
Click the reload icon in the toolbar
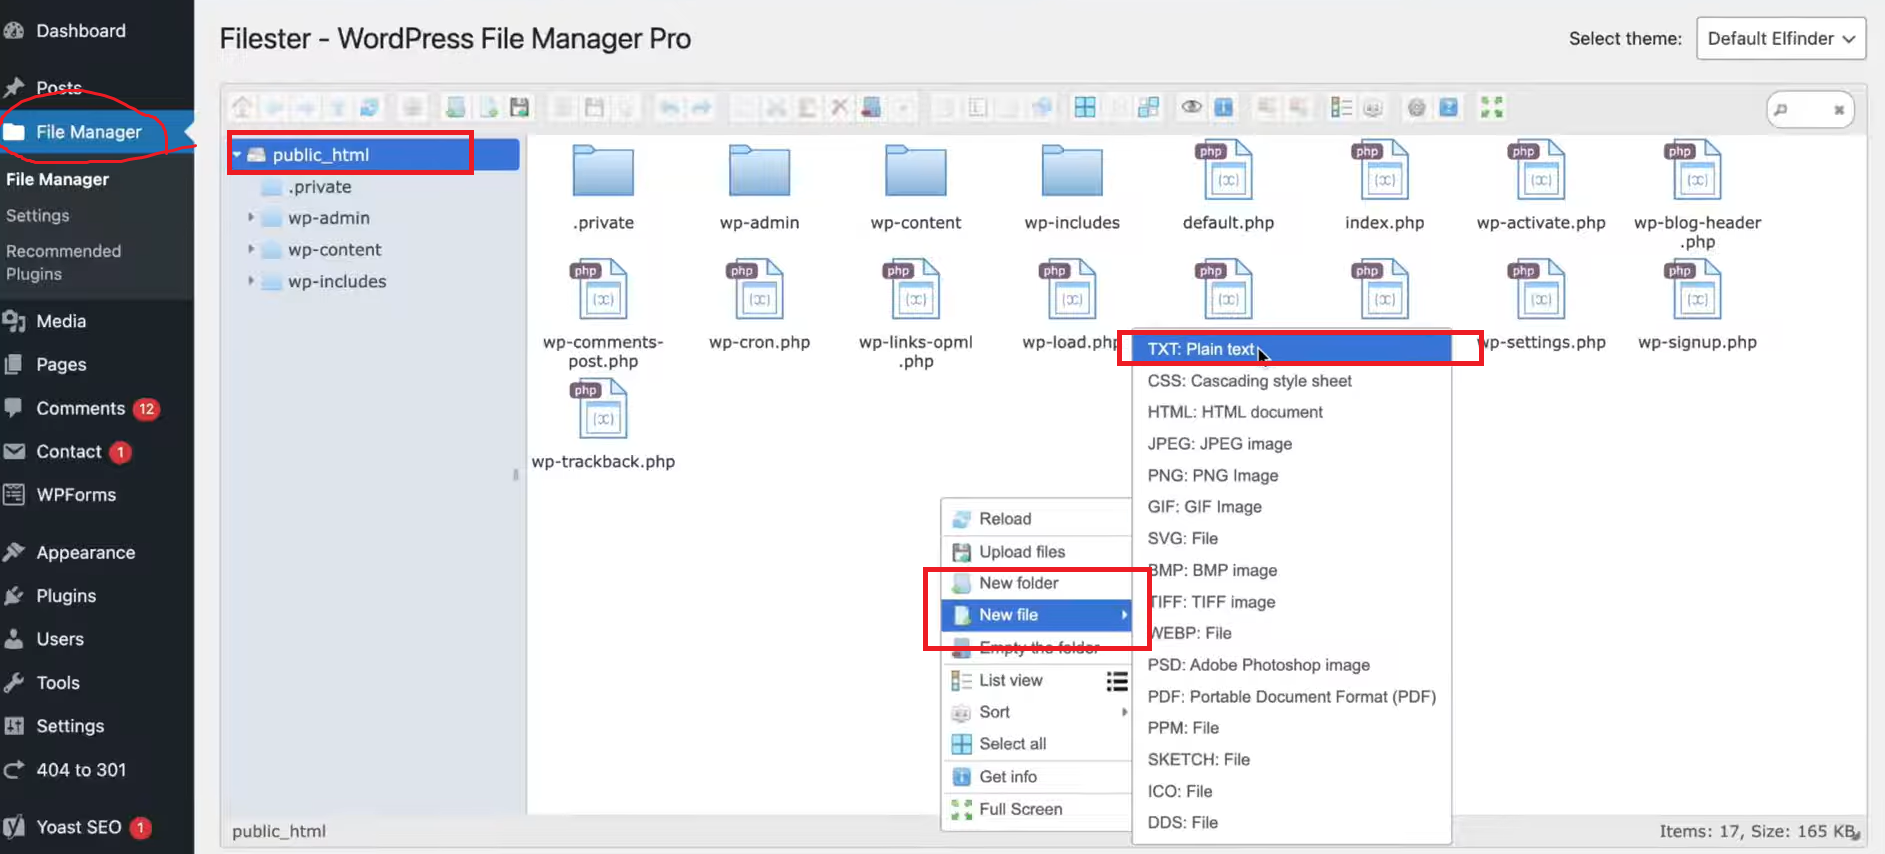[x=369, y=107]
